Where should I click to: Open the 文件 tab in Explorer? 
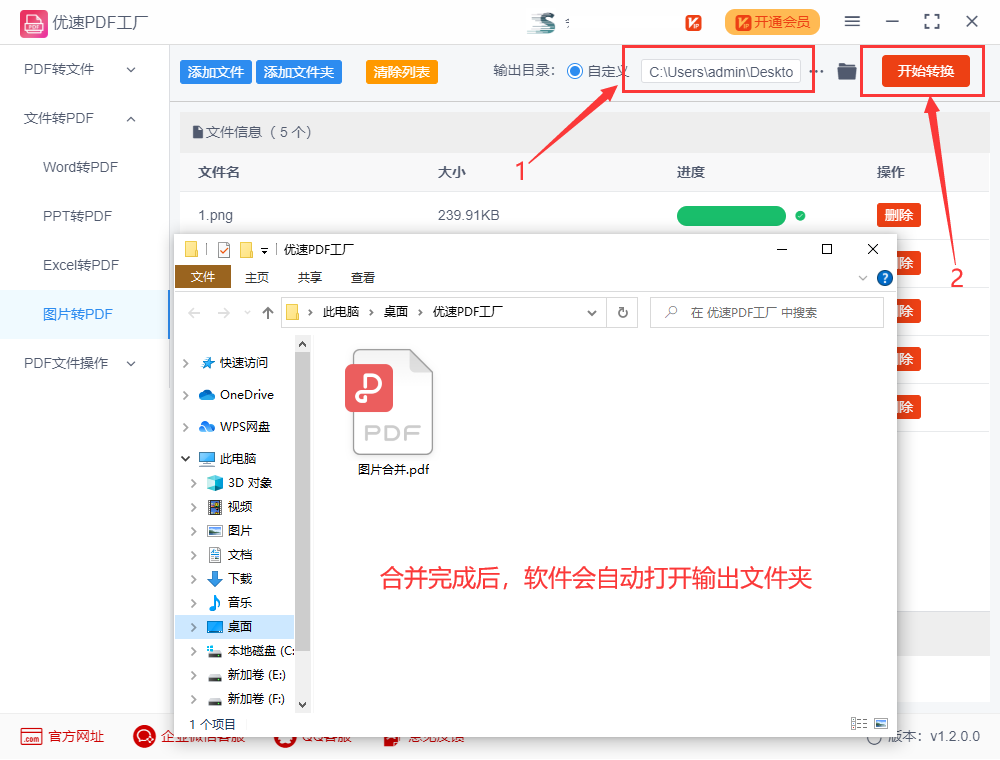pos(203,277)
